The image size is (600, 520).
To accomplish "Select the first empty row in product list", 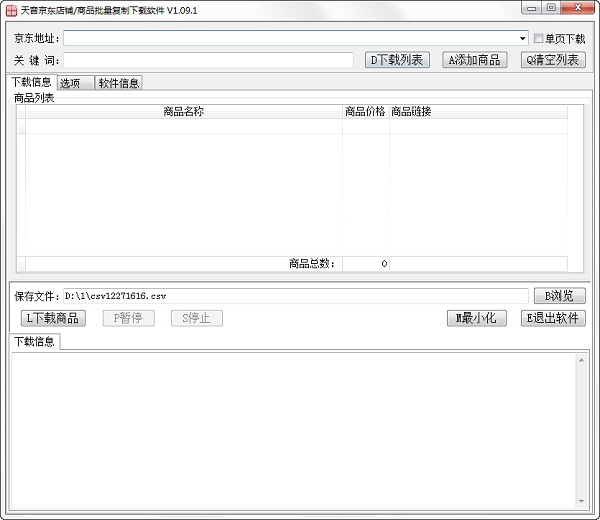I will coord(292,126).
